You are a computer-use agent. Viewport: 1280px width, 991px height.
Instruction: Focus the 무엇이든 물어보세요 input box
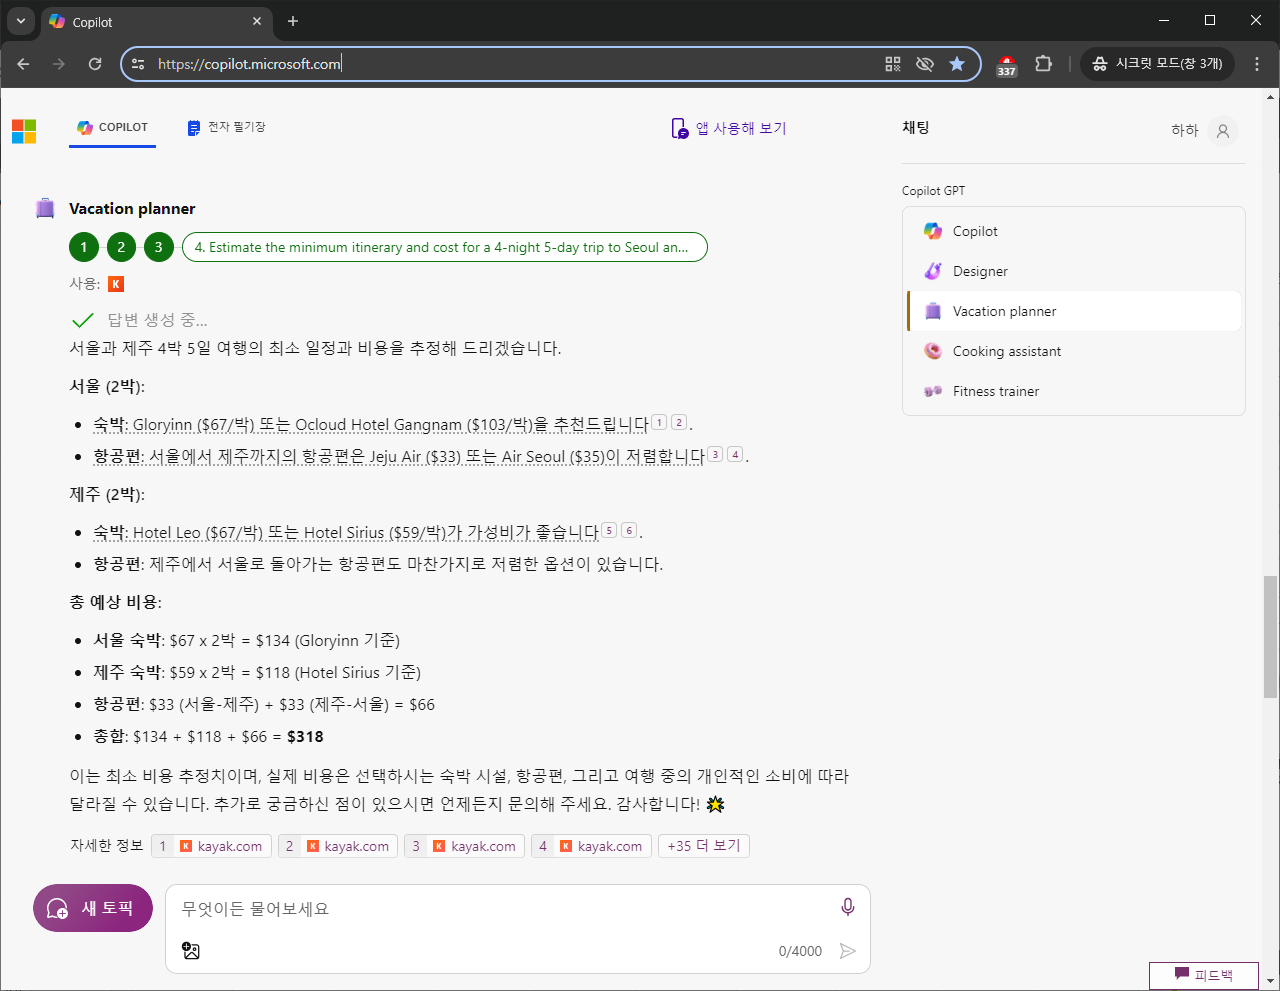[500, 909]
